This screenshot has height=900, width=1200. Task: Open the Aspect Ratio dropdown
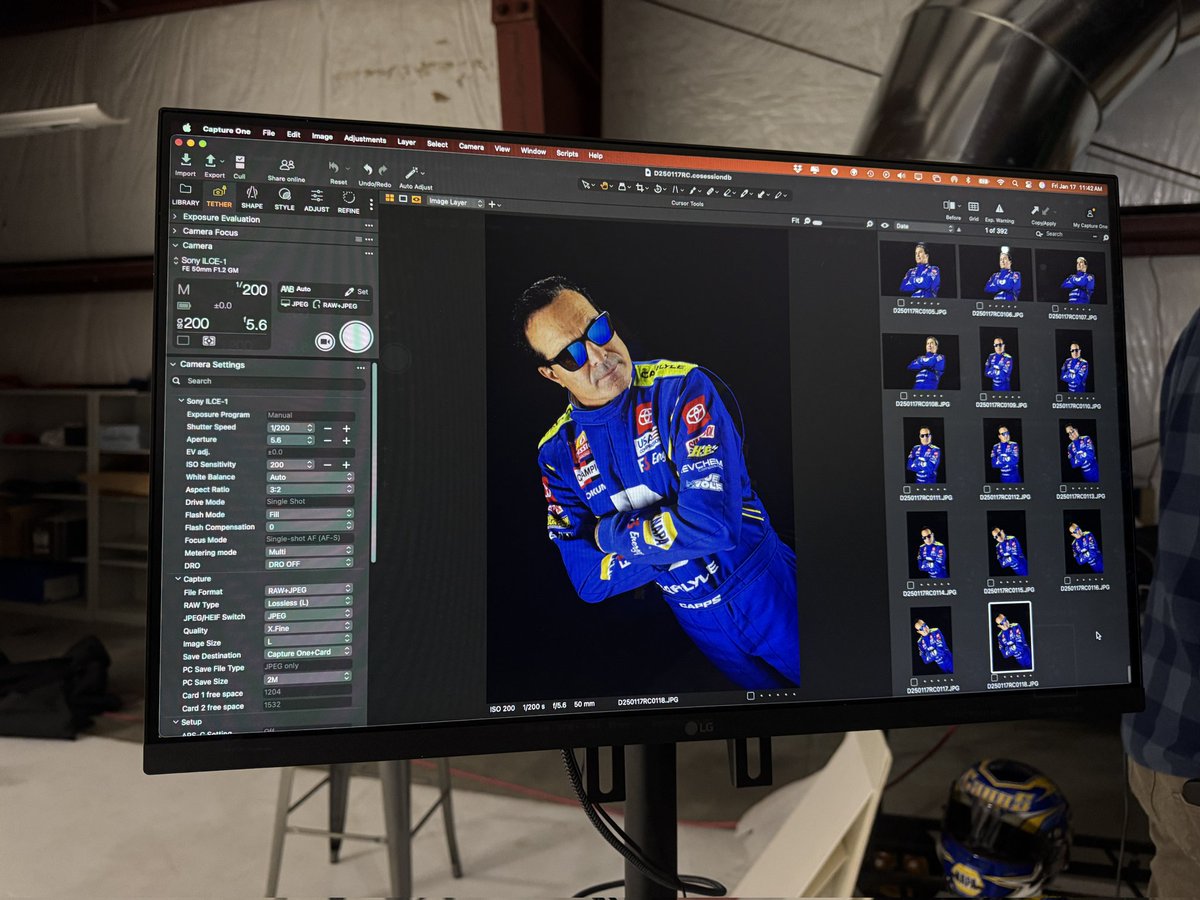click(x=310, y=489)
